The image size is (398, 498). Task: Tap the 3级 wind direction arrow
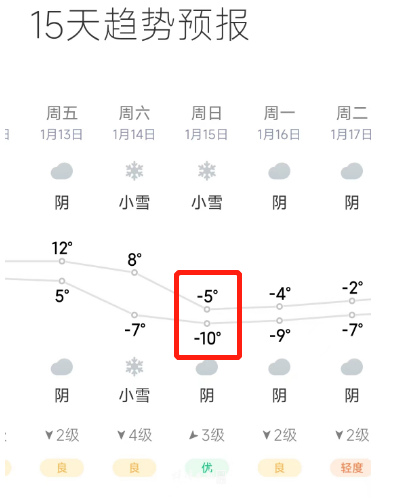[x=193, y=435]
